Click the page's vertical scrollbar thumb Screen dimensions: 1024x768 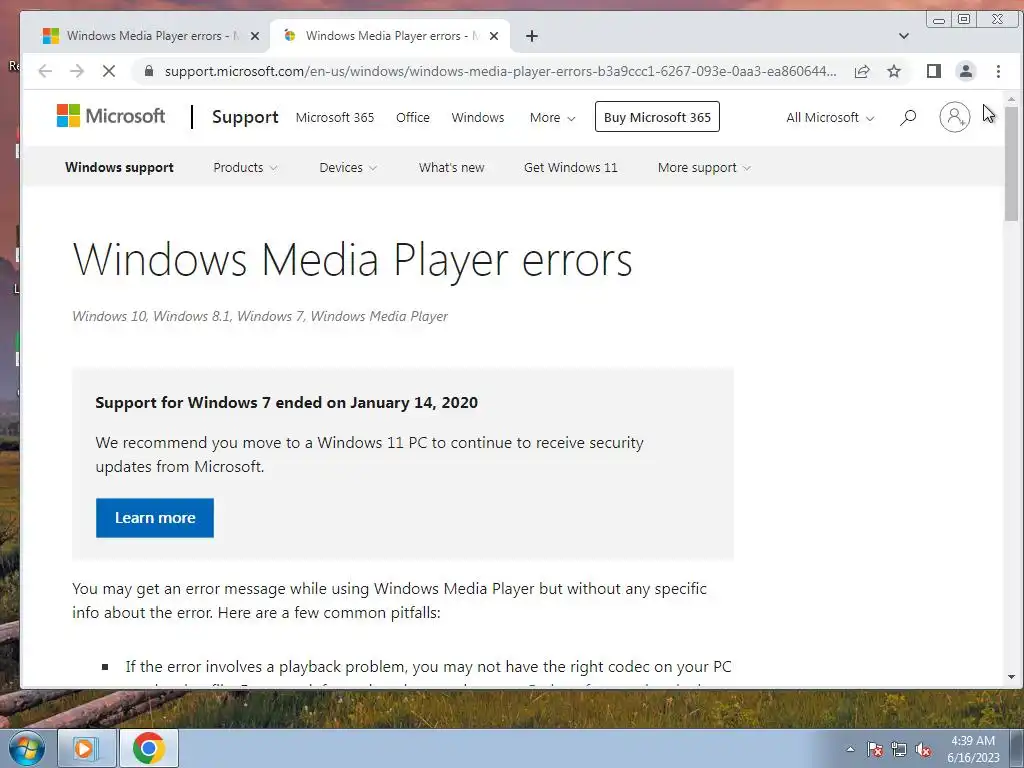point(1011,163)
